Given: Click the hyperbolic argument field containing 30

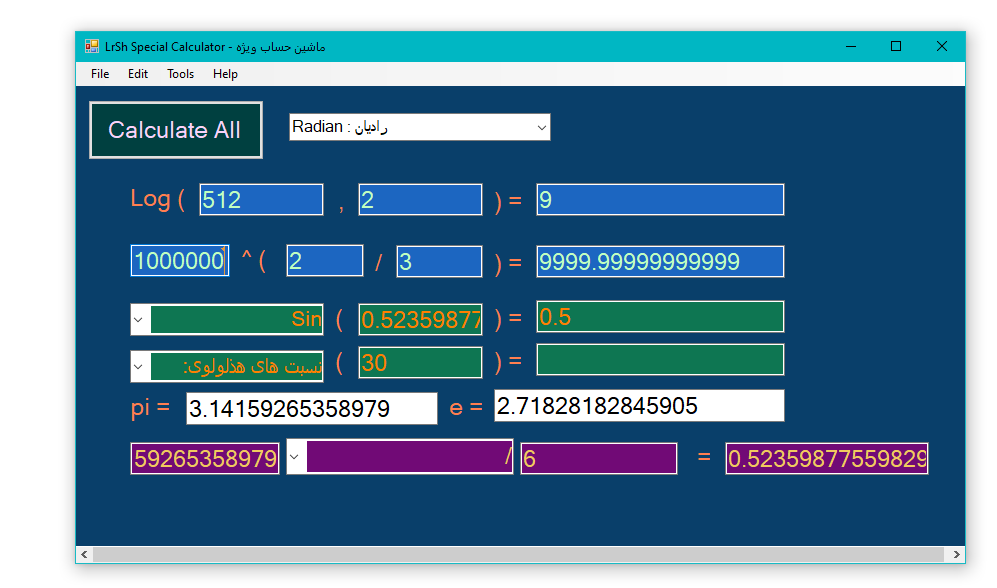Looking at the screenshot, I should [x=420, y=363].
